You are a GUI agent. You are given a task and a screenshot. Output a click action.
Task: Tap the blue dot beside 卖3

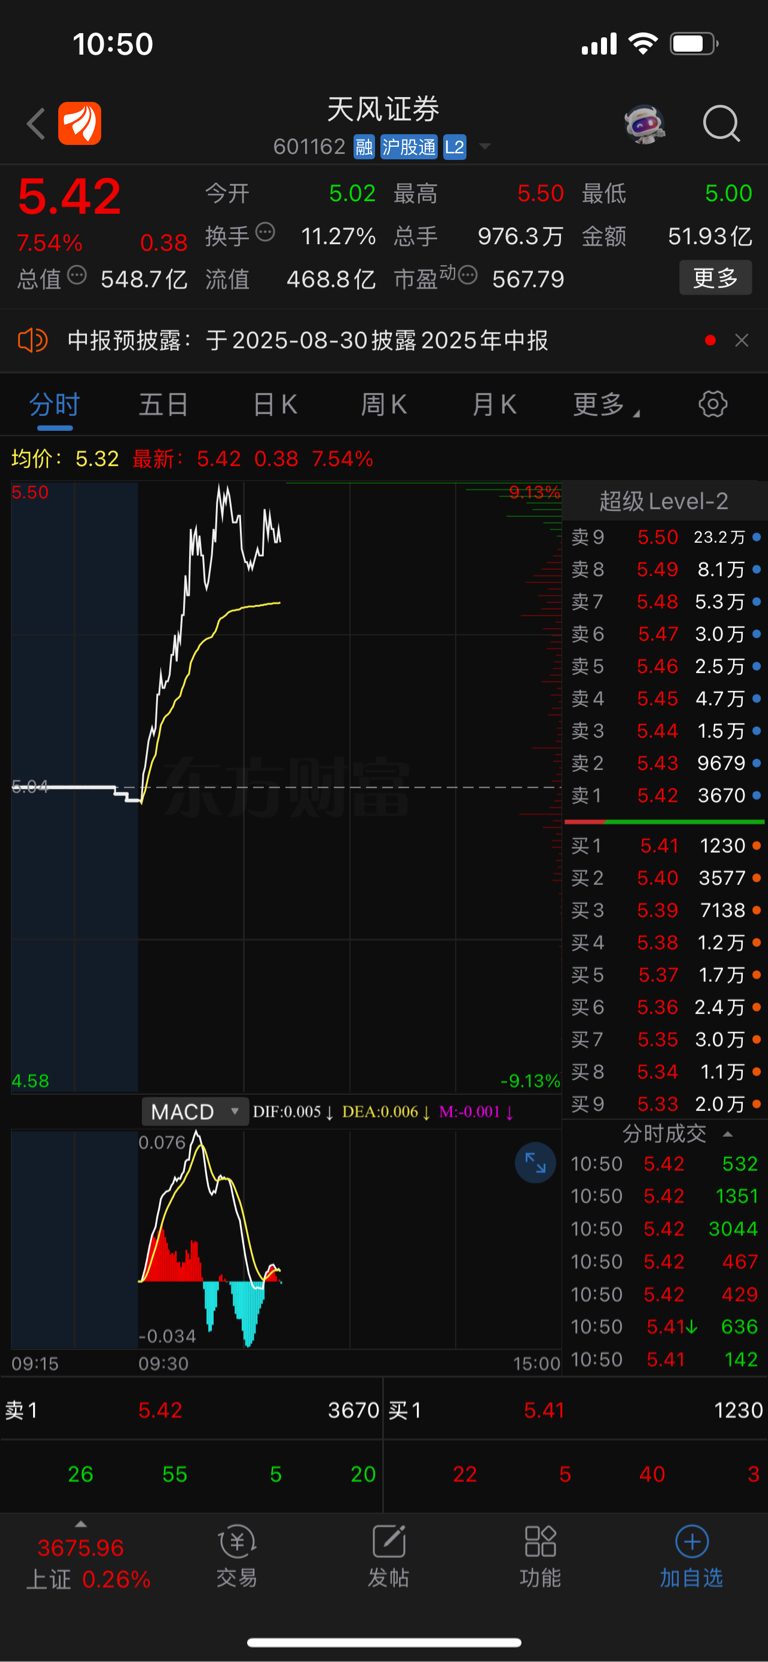click(x=757, y=731)
